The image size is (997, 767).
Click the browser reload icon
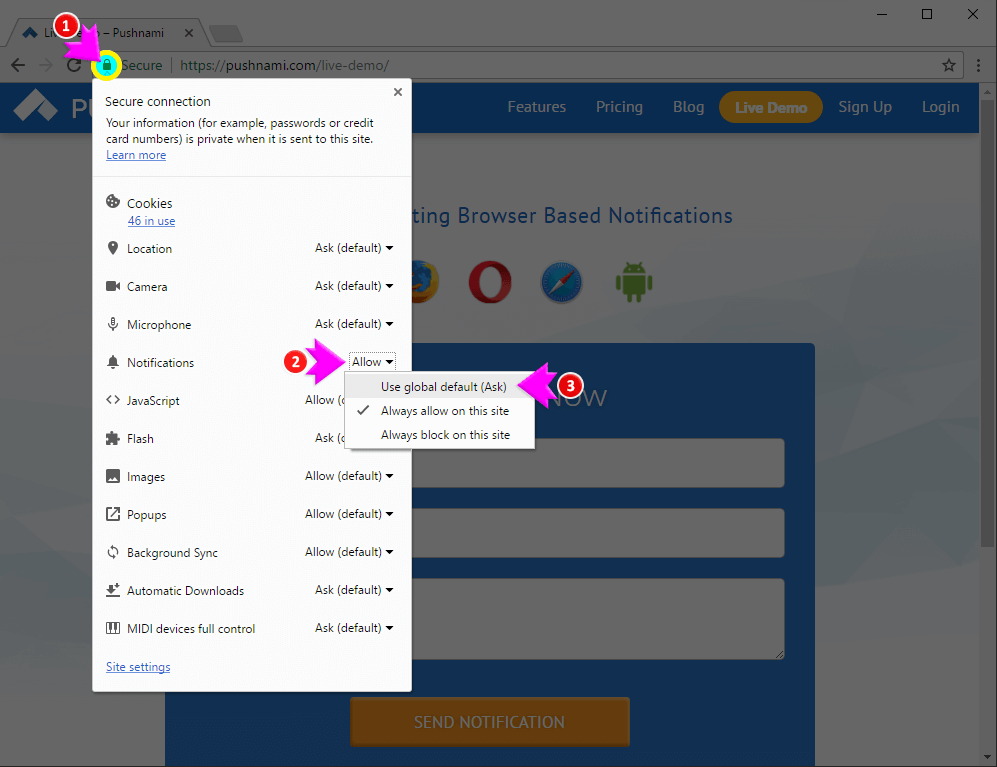74,66
